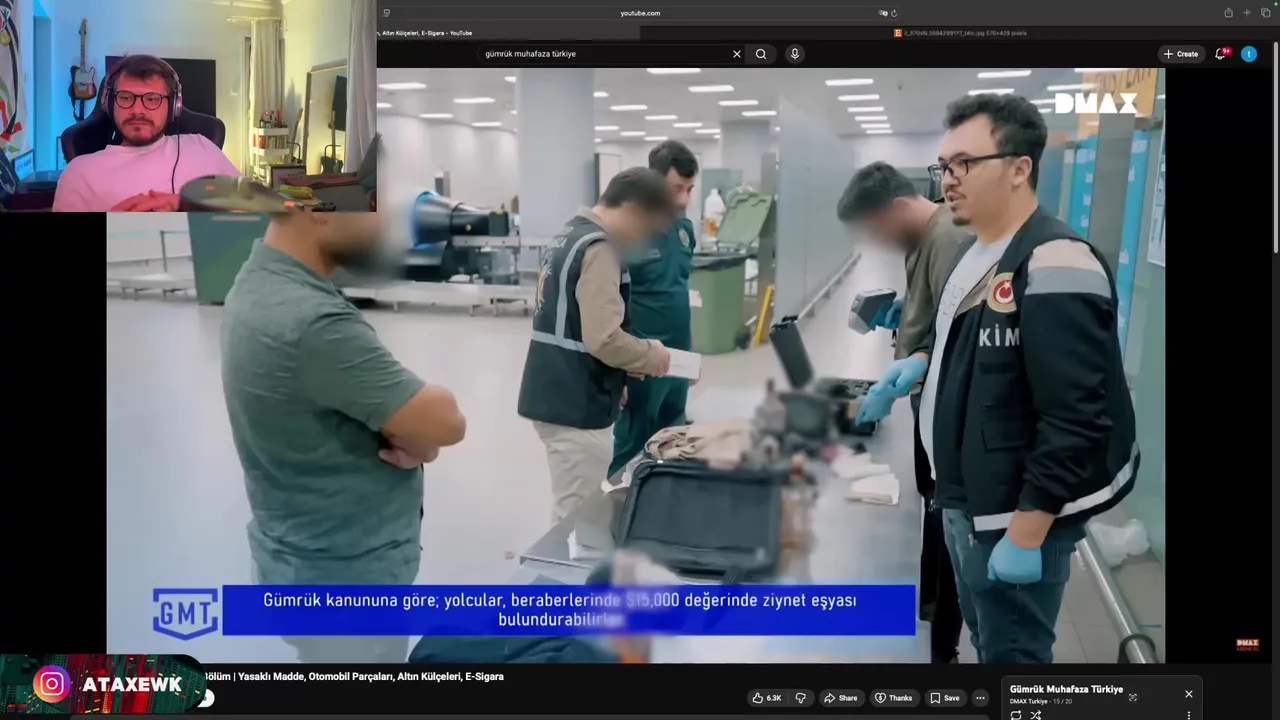
Task: Start voice search with the microphone icon
Action: tap(795, 54)
